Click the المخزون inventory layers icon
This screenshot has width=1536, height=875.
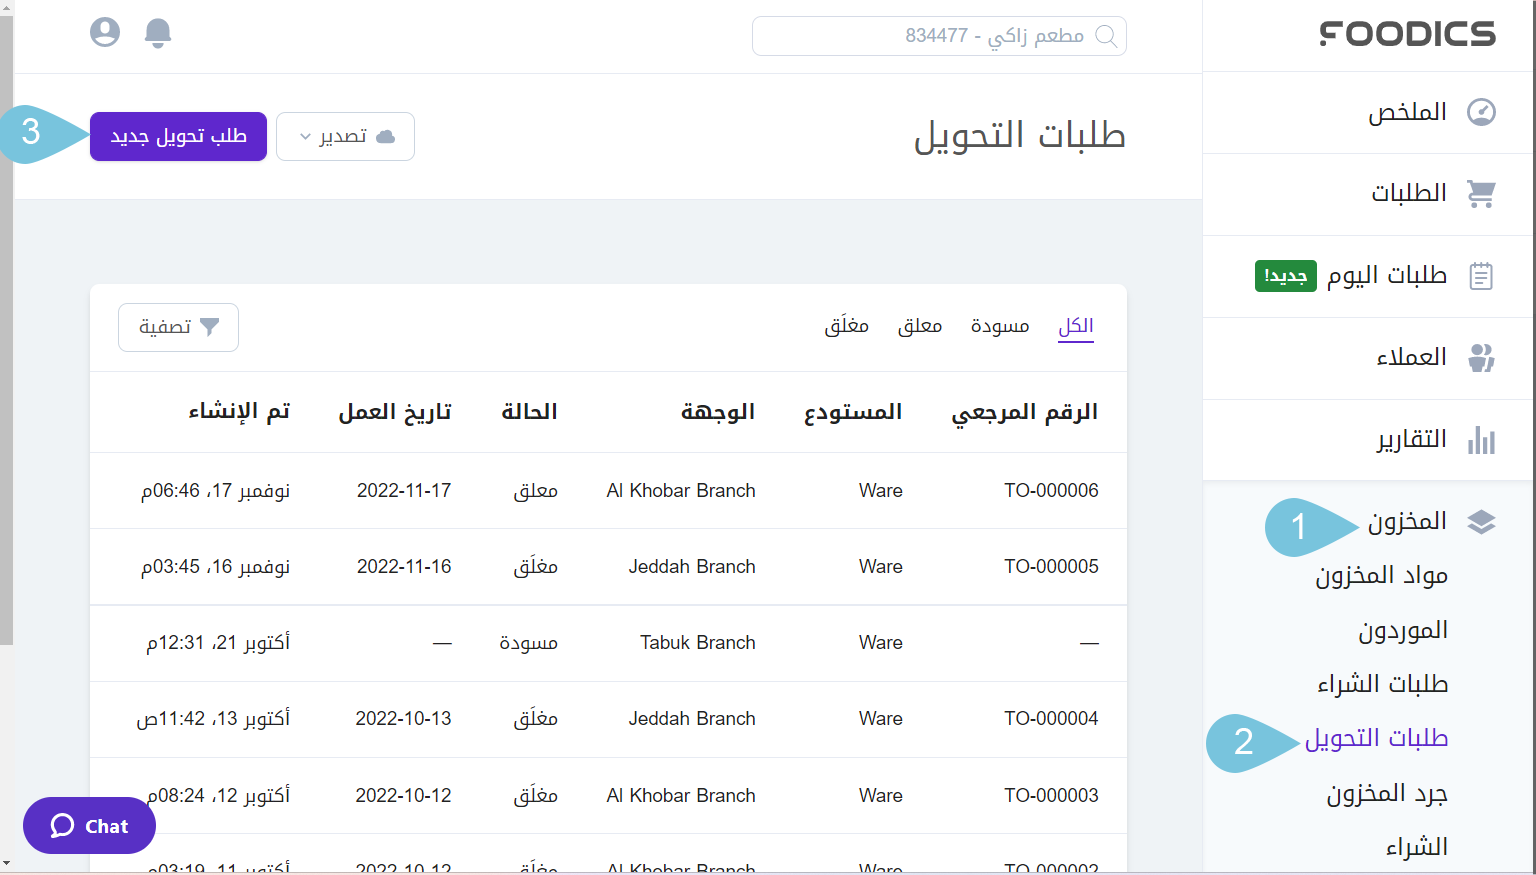(1482, 521)
